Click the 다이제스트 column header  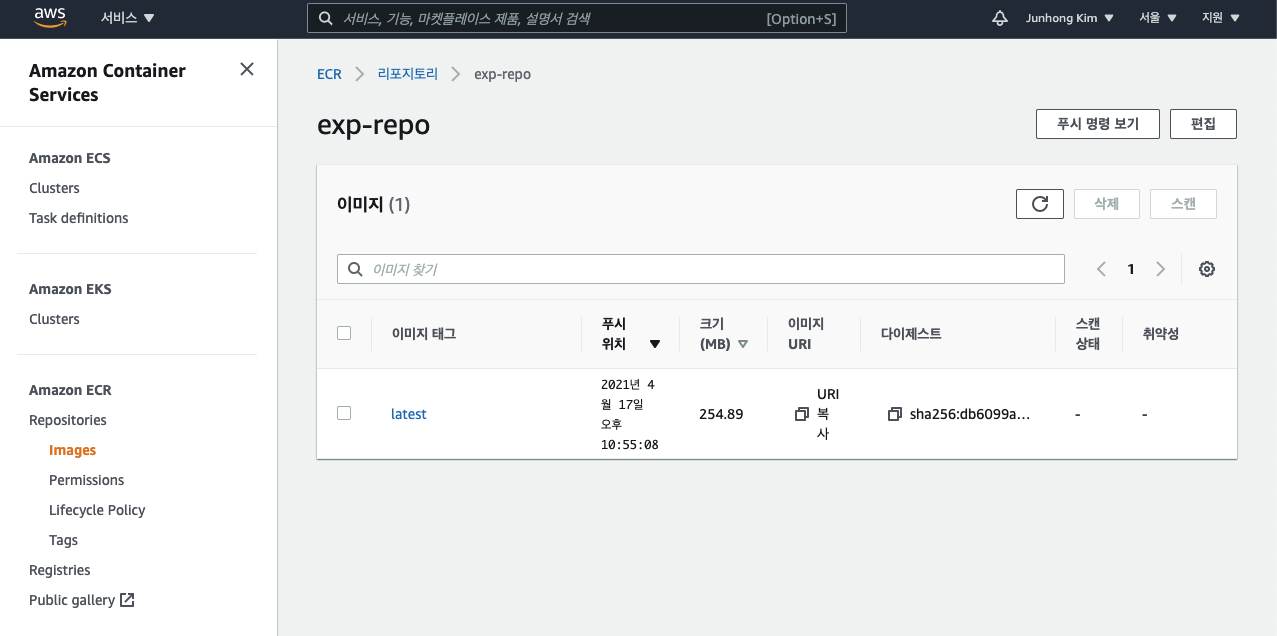pyautogui.click(x=911, y=334)
